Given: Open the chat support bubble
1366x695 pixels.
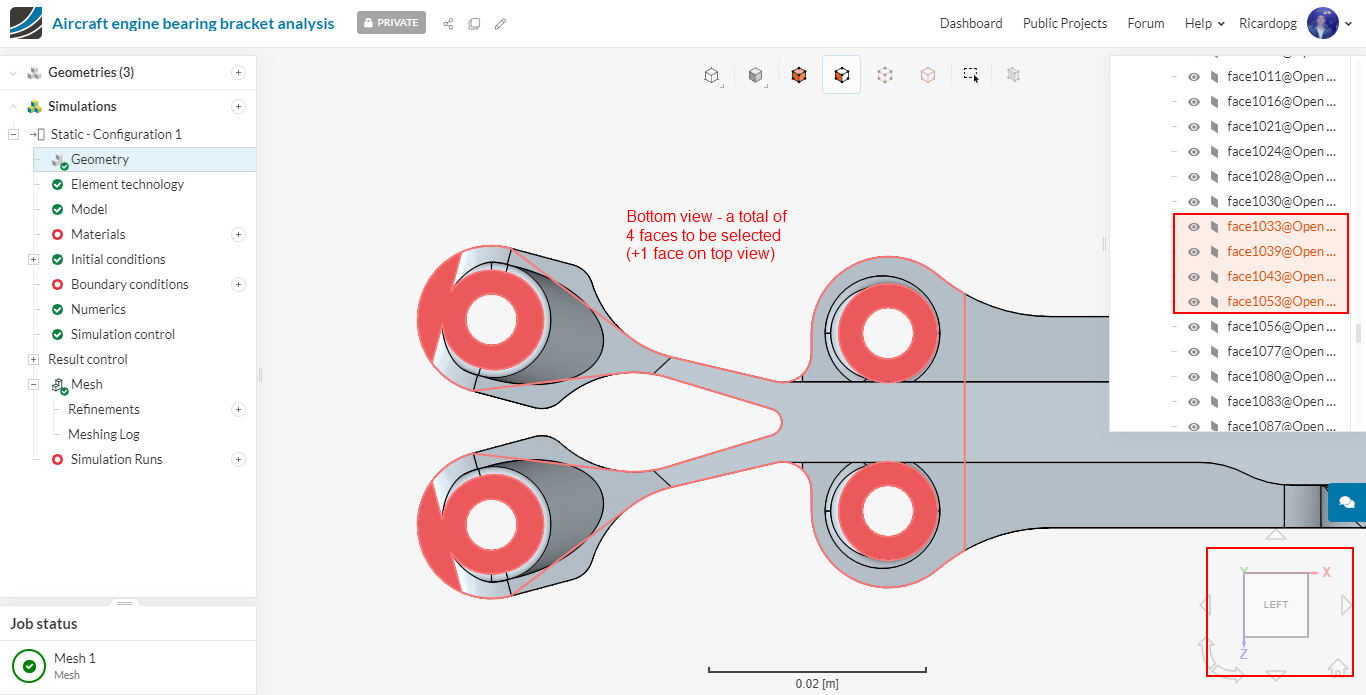Looking at the screenshot, I should pyautogui.click(x=1346, y=502).
